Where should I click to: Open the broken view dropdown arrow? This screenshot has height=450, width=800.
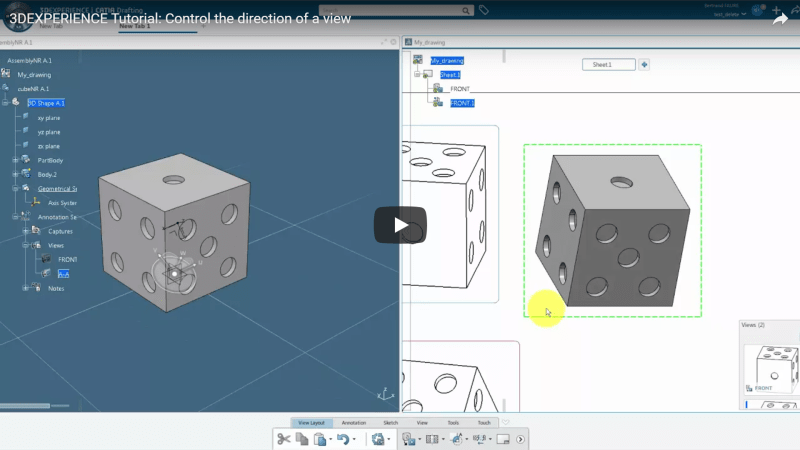[490, 439]
